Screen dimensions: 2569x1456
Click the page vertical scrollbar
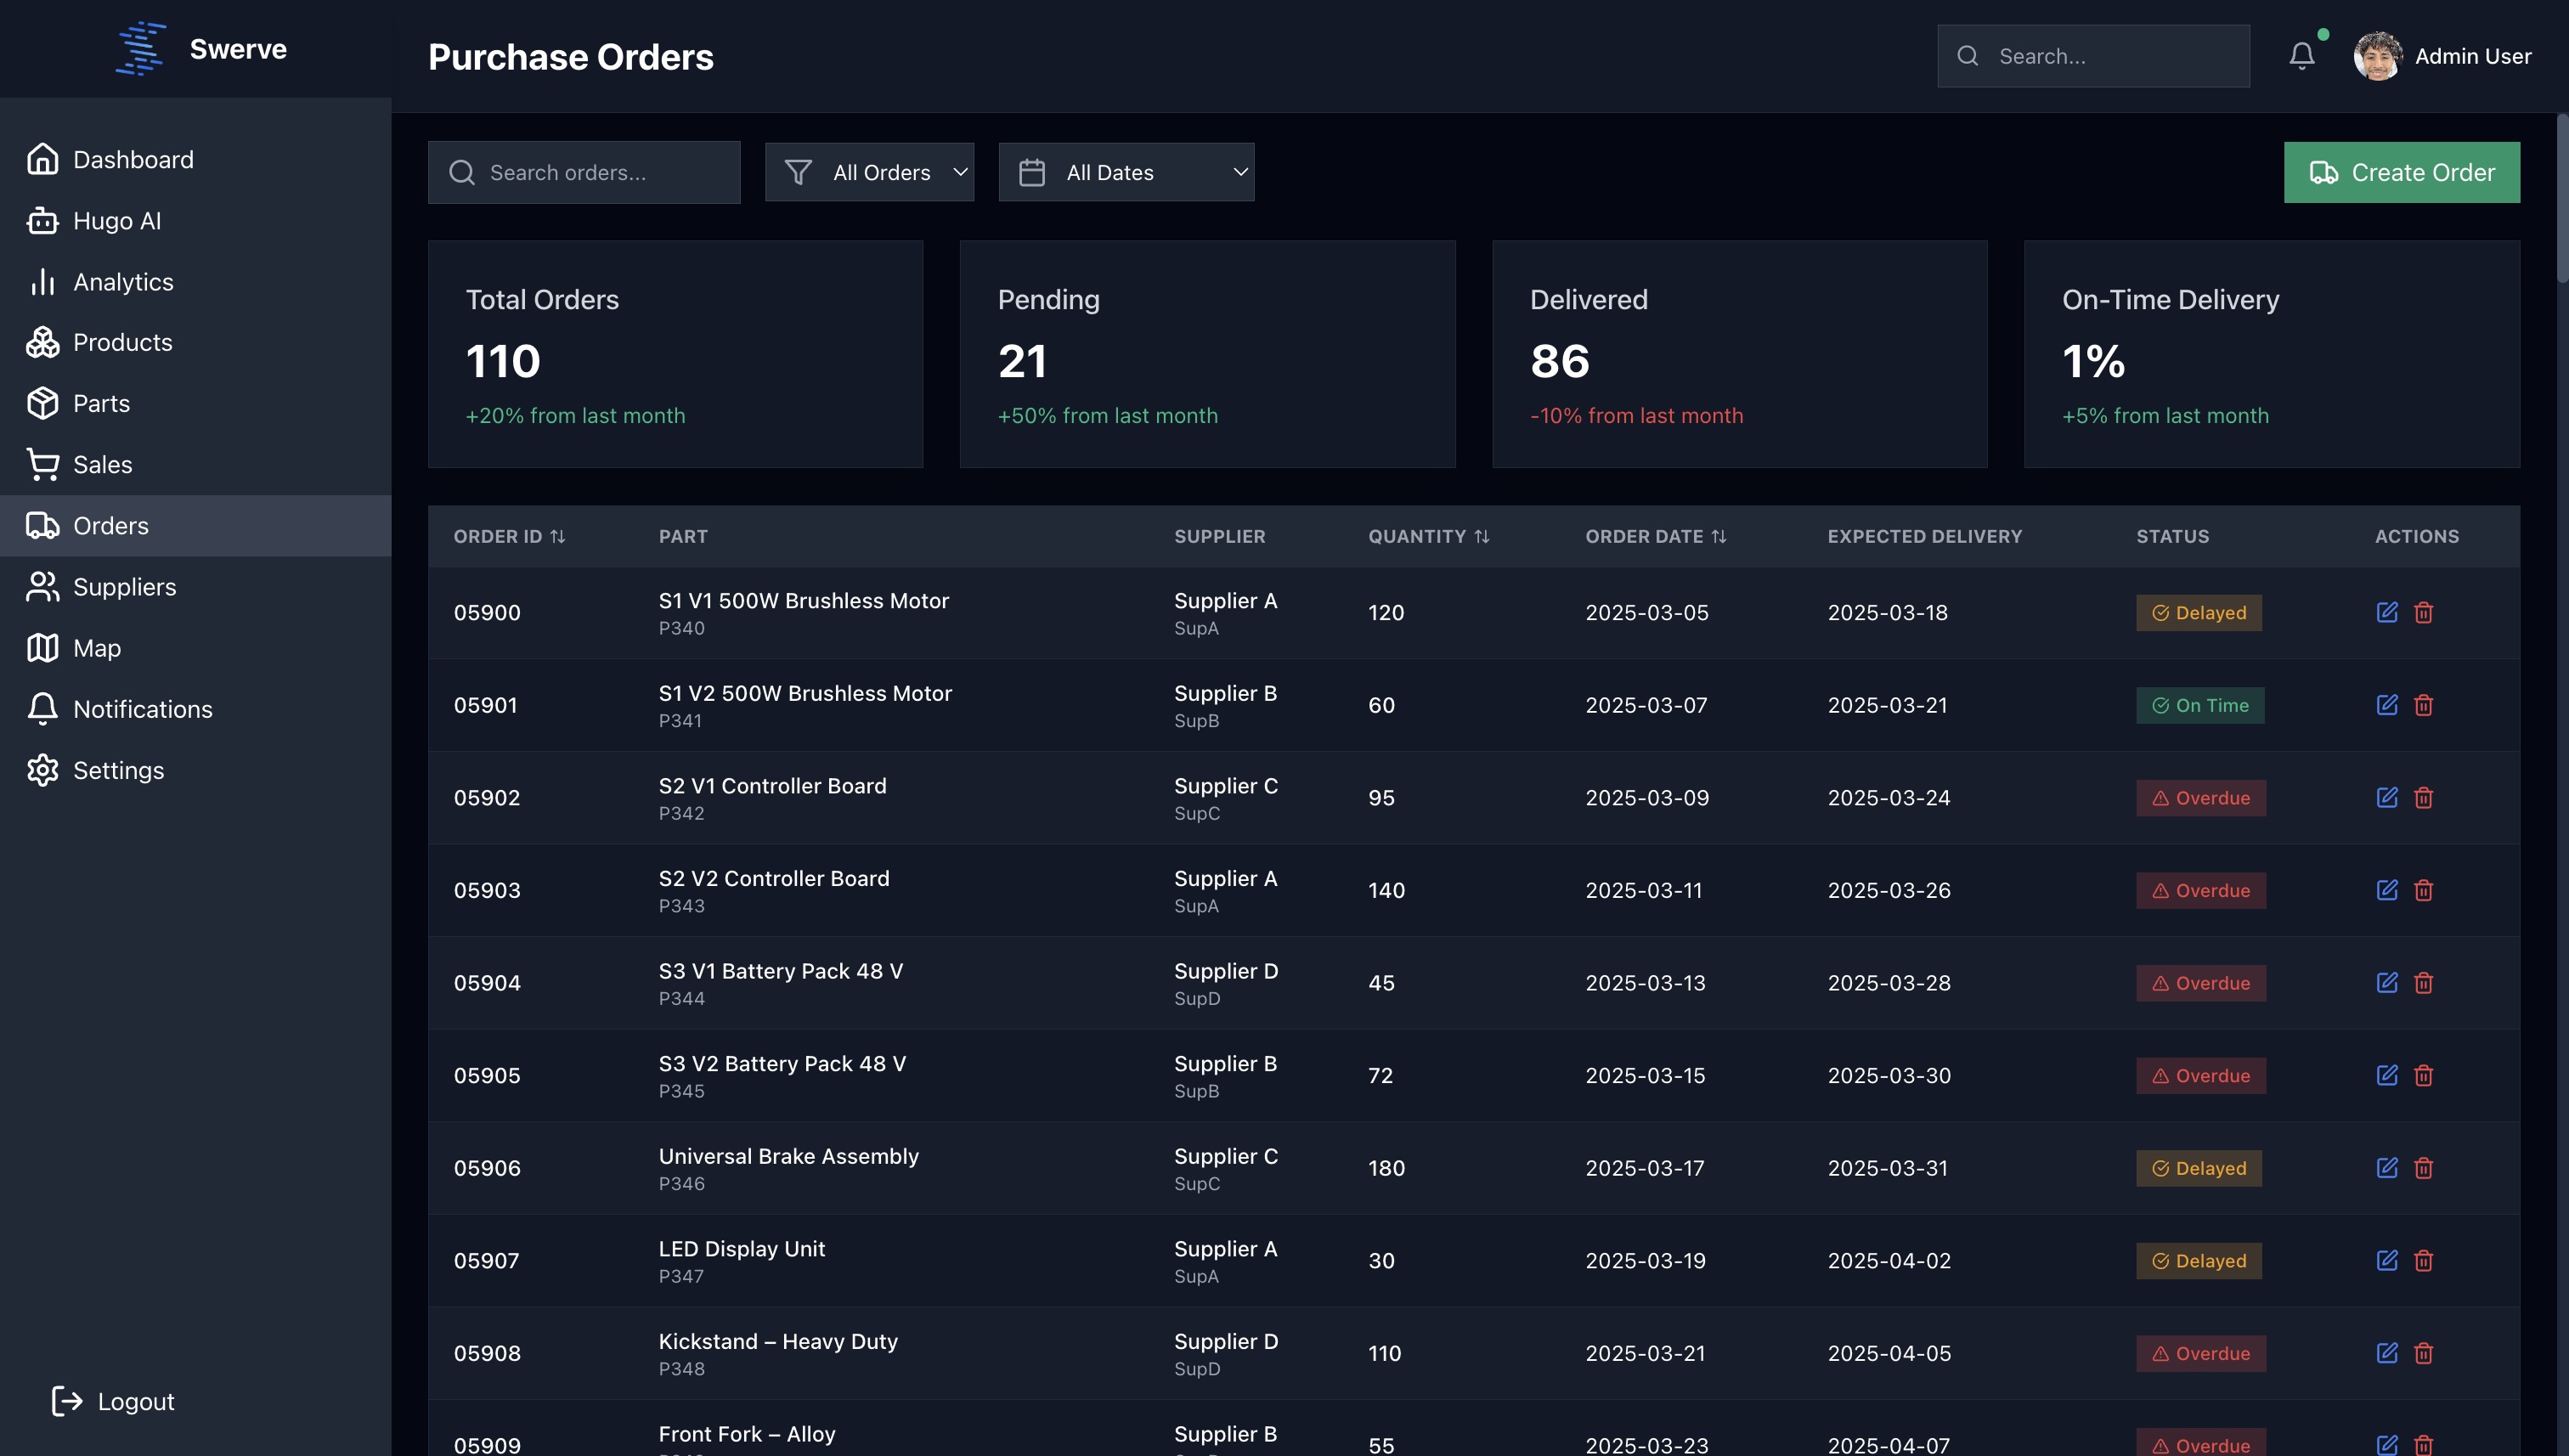[2561, 200]
